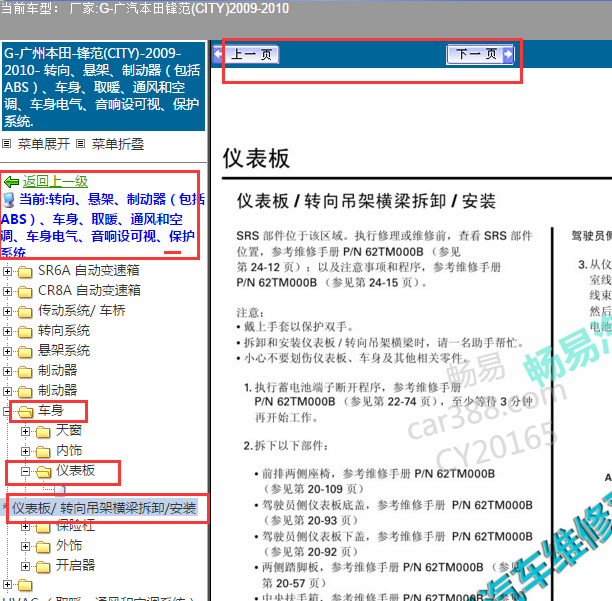Viewport: 612px width, 601px height.
Task: Go to previous page with 上一页 button
Action: [x=247, y=55]
